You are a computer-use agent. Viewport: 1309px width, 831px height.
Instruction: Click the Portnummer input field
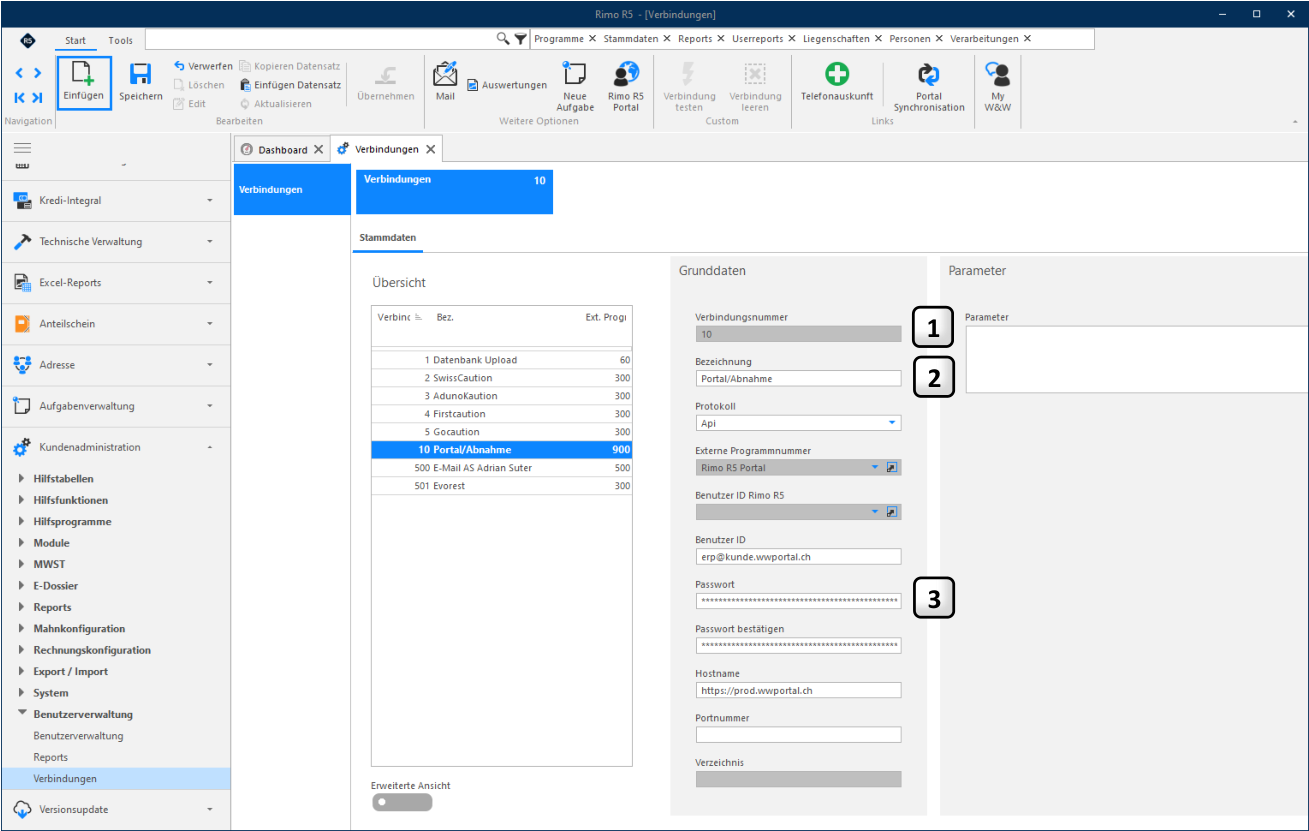click(x=799, y=735)
